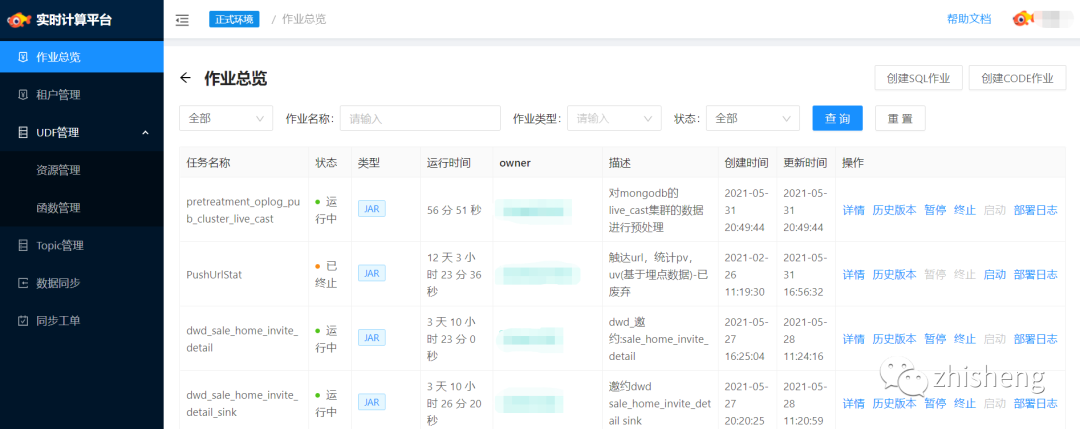Viewport: 1080px width, 429px height.
Task: Click the 同步工单 sidebar icon
Action: tap(23, 321)
